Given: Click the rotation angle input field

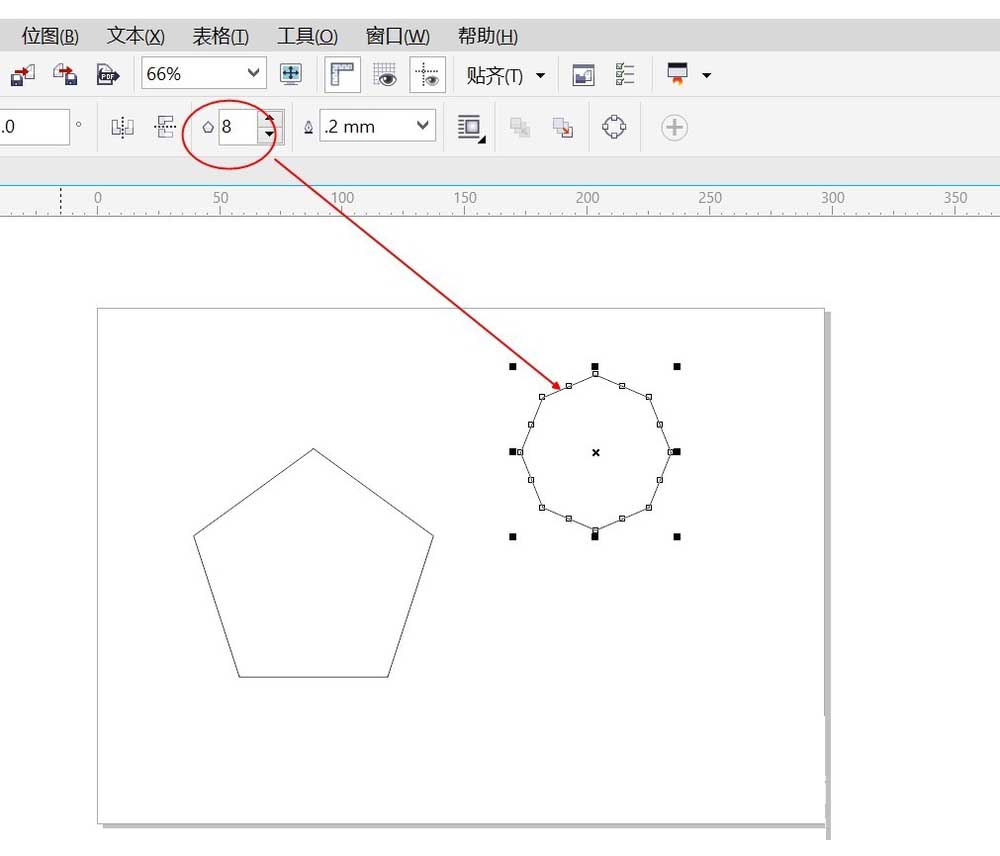Looking at the screenshot, I should click(x=34, y=127).
